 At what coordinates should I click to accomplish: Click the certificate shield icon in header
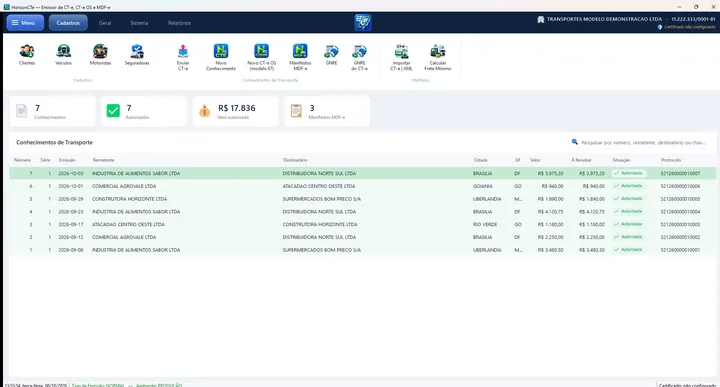(x=660, y=27)
